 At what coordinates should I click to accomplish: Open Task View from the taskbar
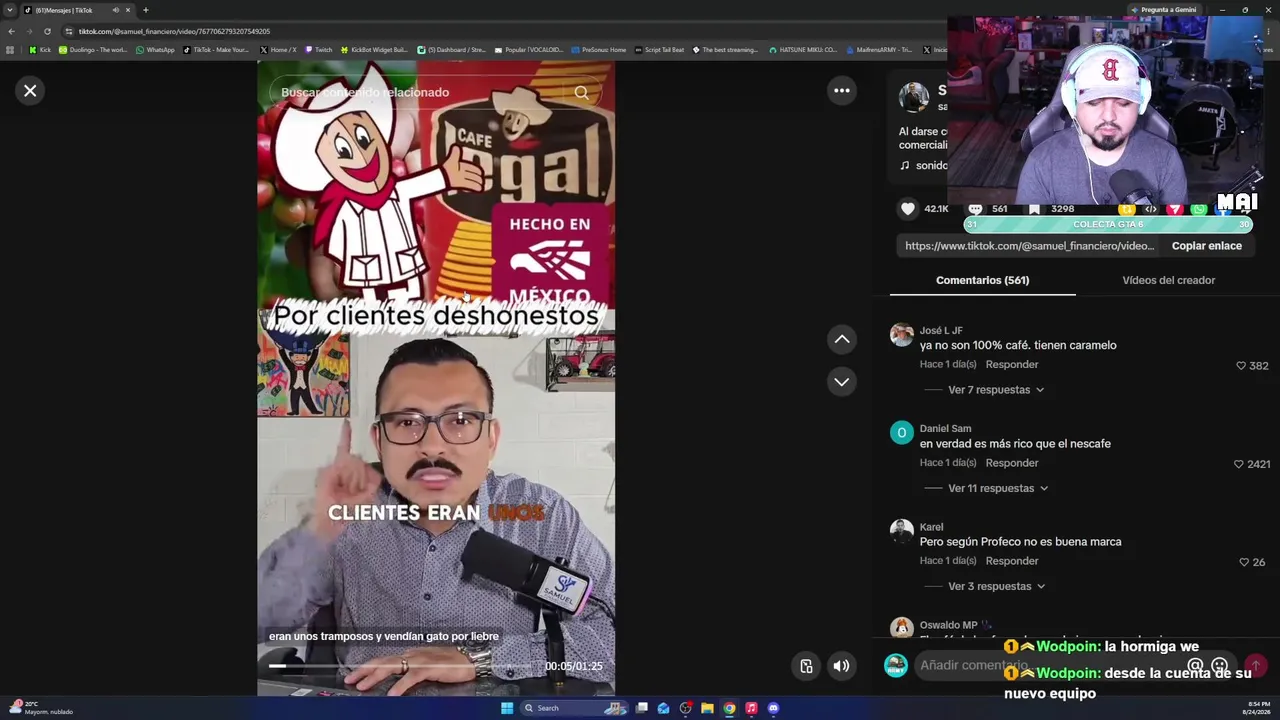pyautogui.click(x=641, y=708)
